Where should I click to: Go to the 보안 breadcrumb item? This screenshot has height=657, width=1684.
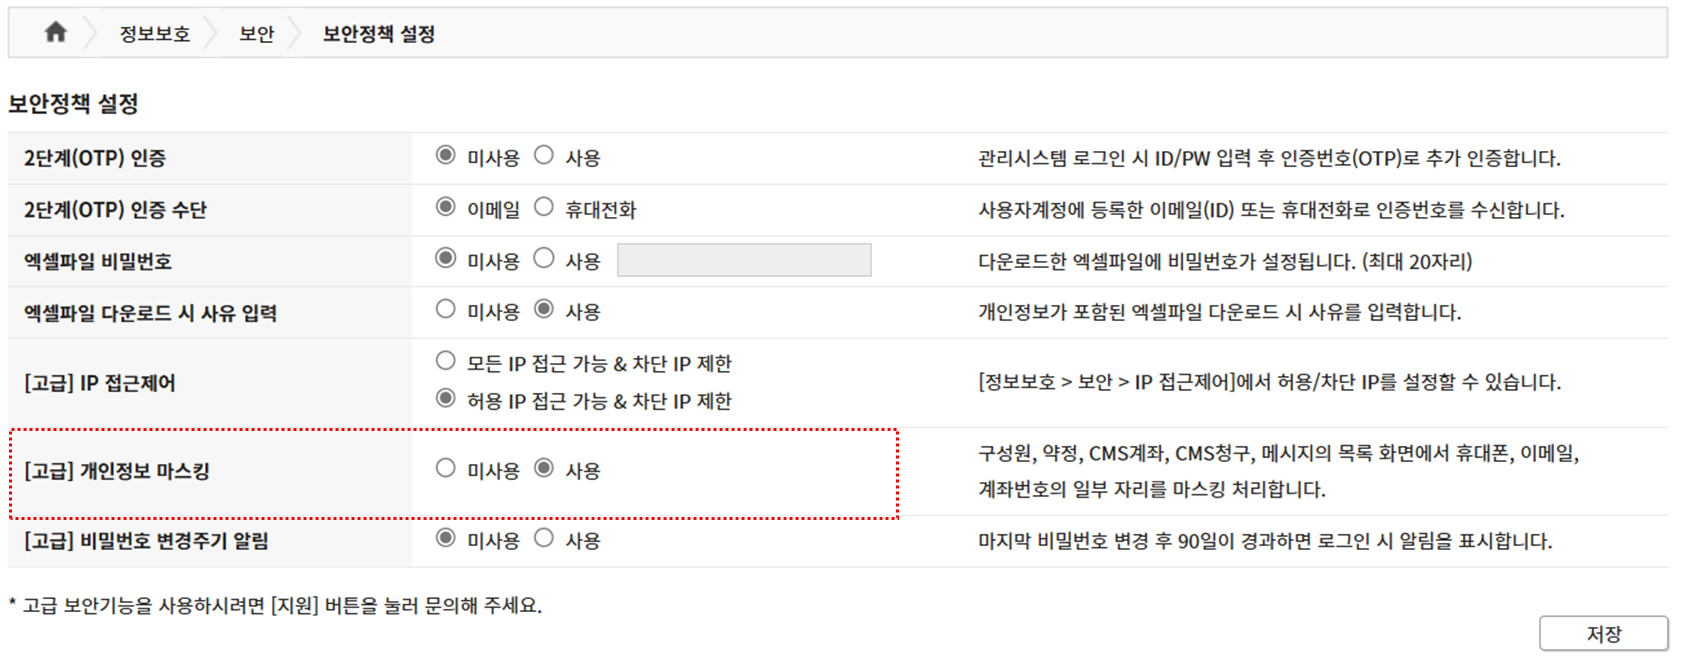coord(256,34)
